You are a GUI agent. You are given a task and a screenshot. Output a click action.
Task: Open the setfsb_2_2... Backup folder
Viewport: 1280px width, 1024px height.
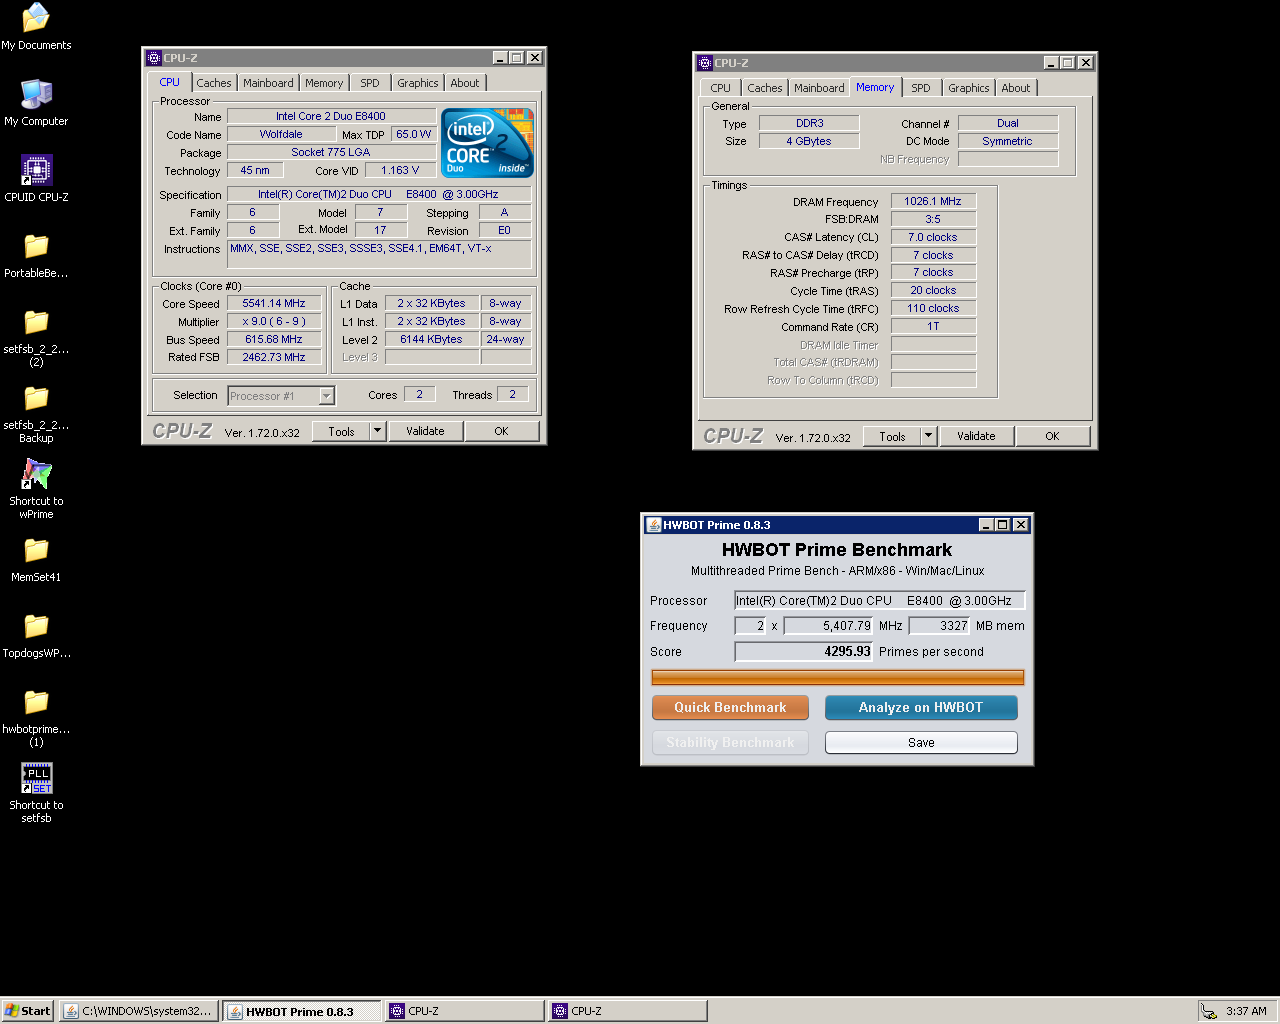[36, 412]
